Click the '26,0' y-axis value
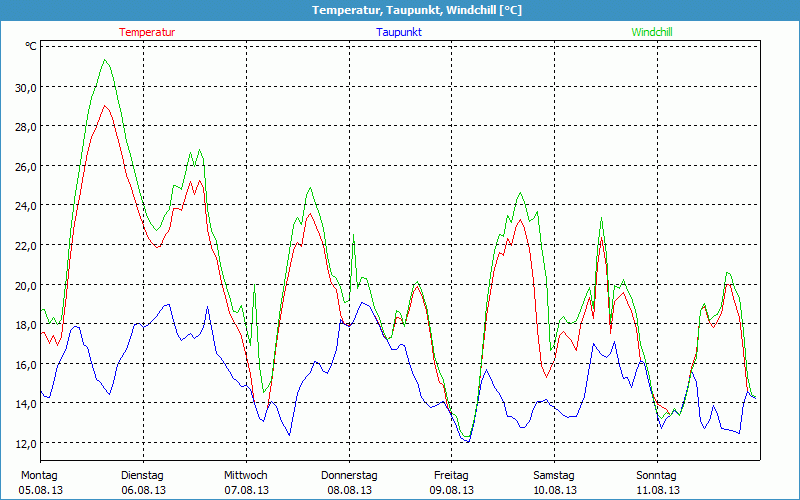 tap(26, 166)
